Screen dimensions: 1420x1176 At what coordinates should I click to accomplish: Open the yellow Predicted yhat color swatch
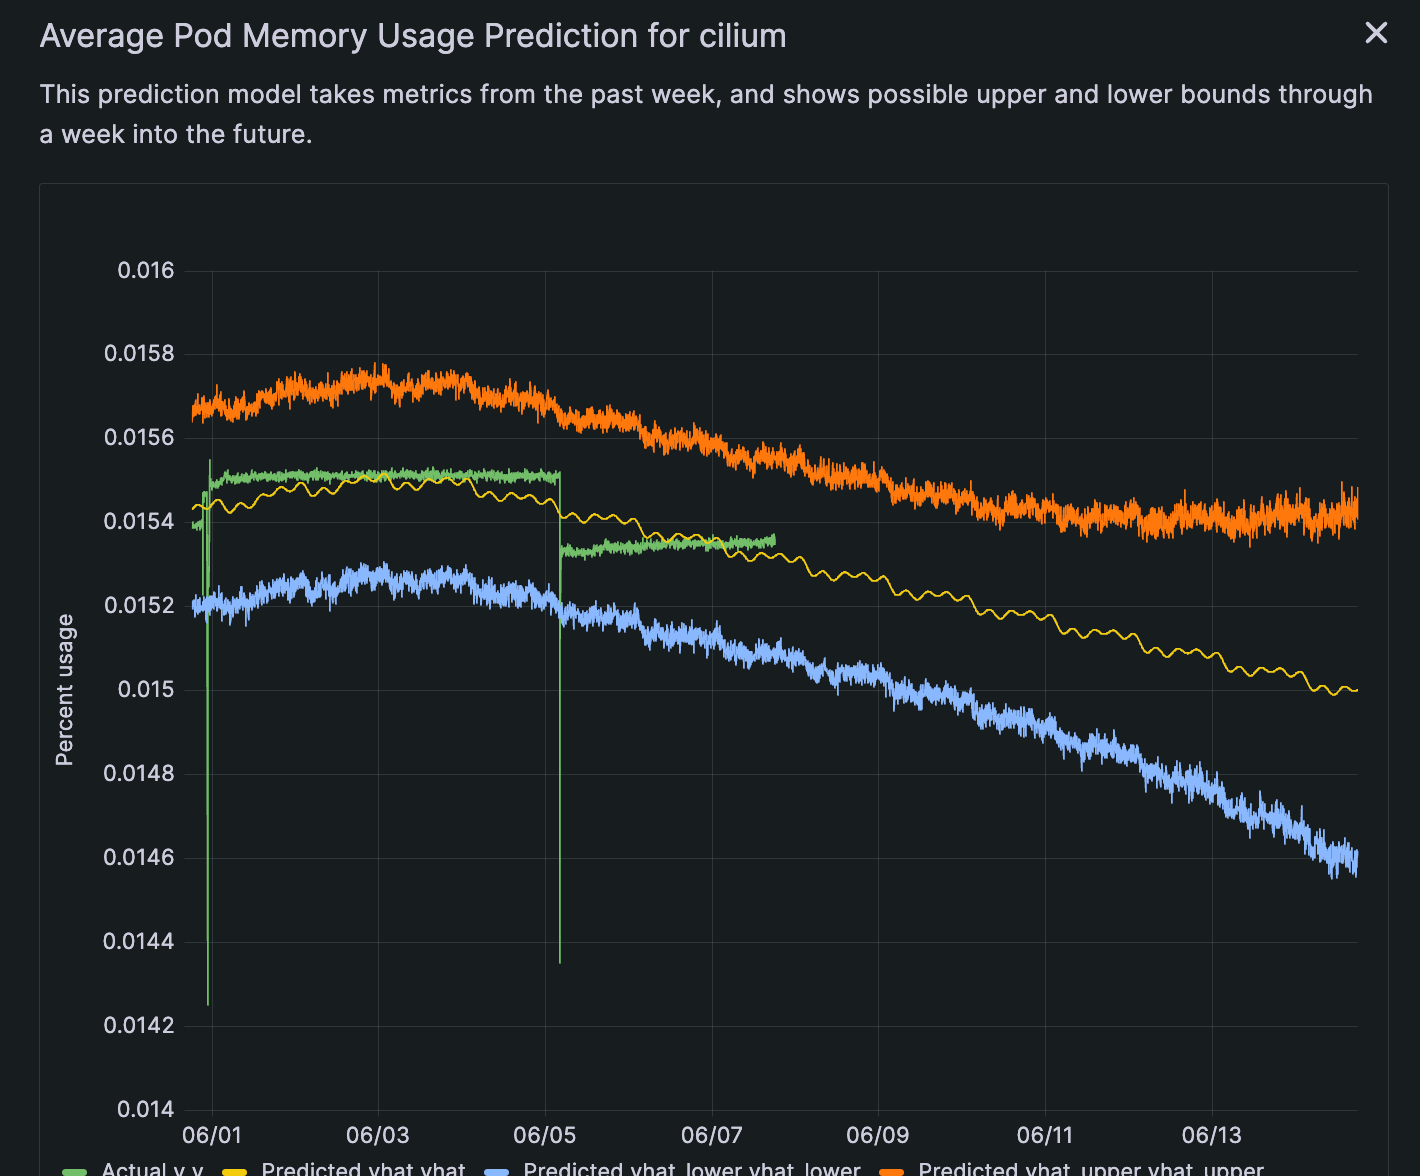(x=234, y=1171)
